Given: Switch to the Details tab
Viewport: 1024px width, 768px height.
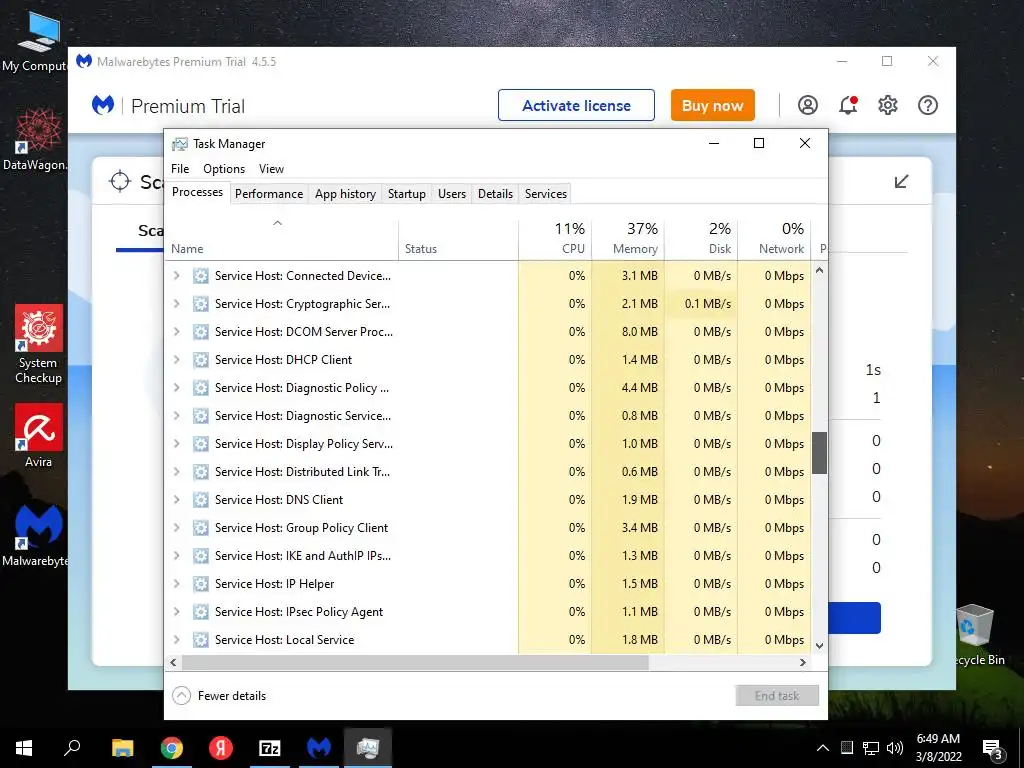Looking at the screenshot, I should tap(495, 194).
